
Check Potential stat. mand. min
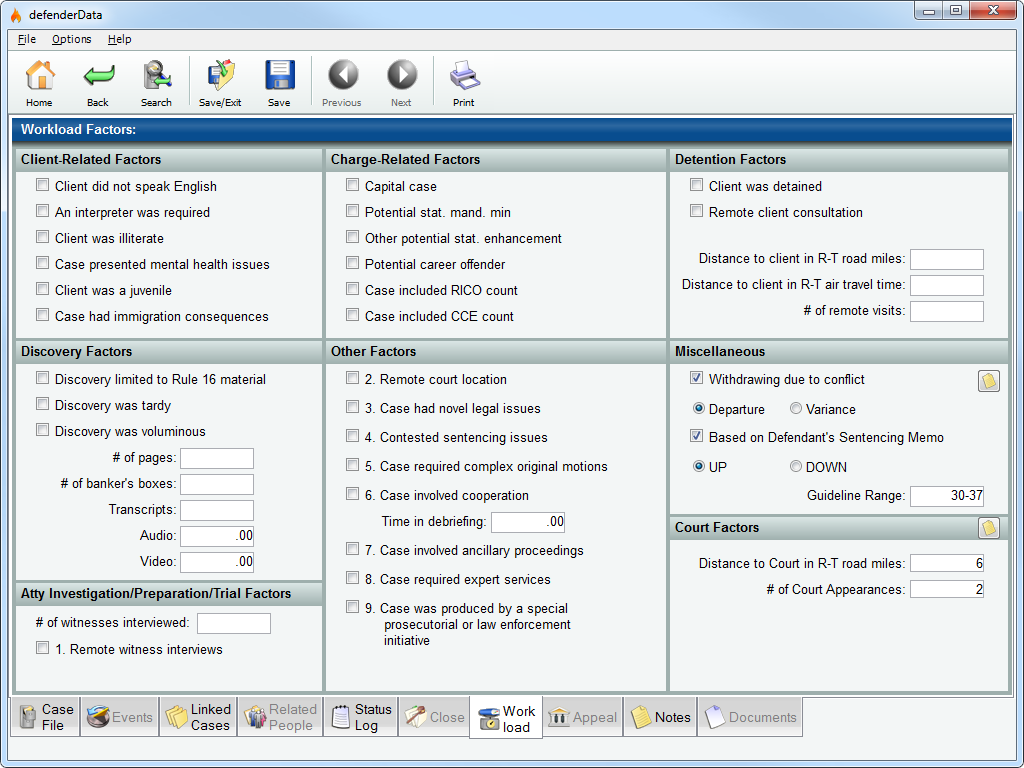[x=353, y=211]
